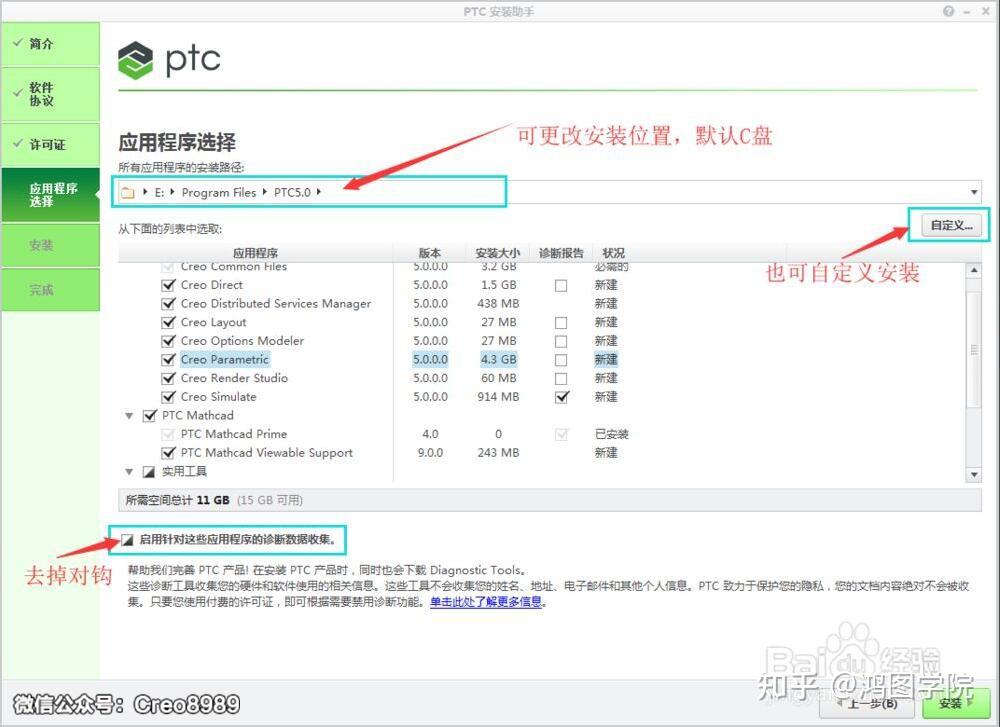Go to 简介 step in sidebar
Viewport: 1000px width, 727px height.
(x=50, y=44)
